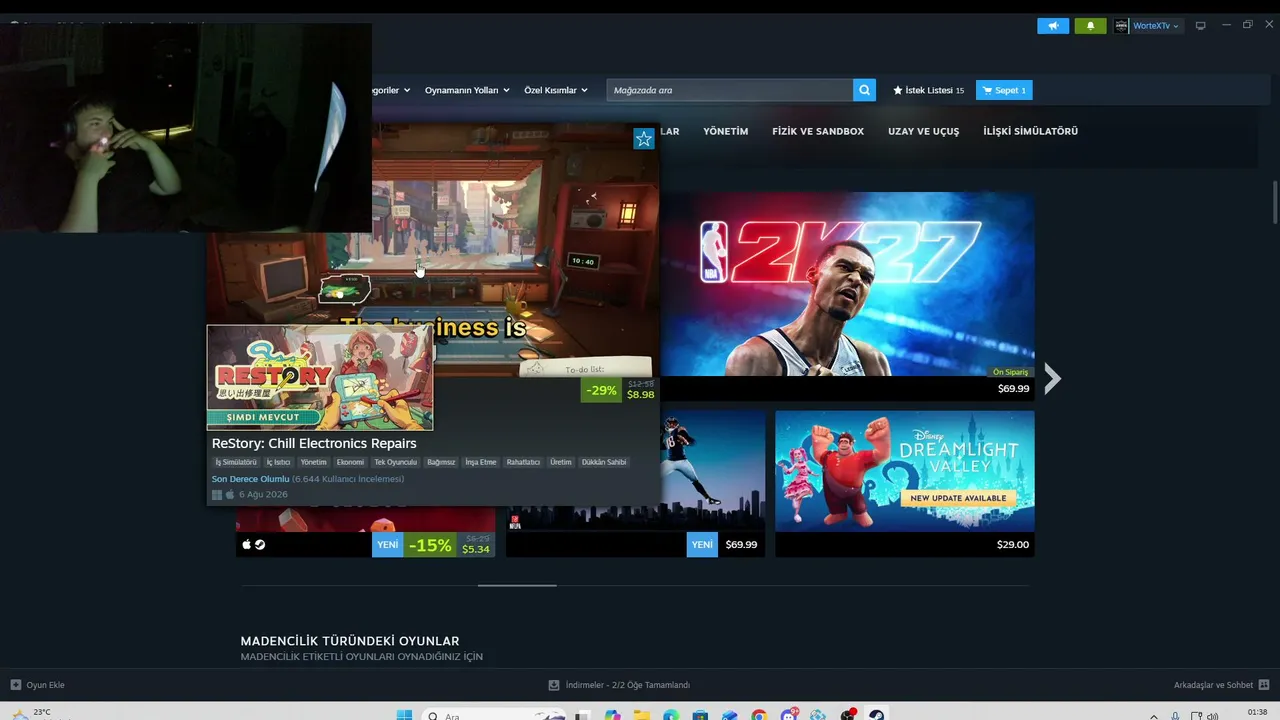The width and height of the screenshot is (1280, 720).
Task: Click the Windows platform icon on ReStory card
Action: pyautogui.click(x=217, y=495)
